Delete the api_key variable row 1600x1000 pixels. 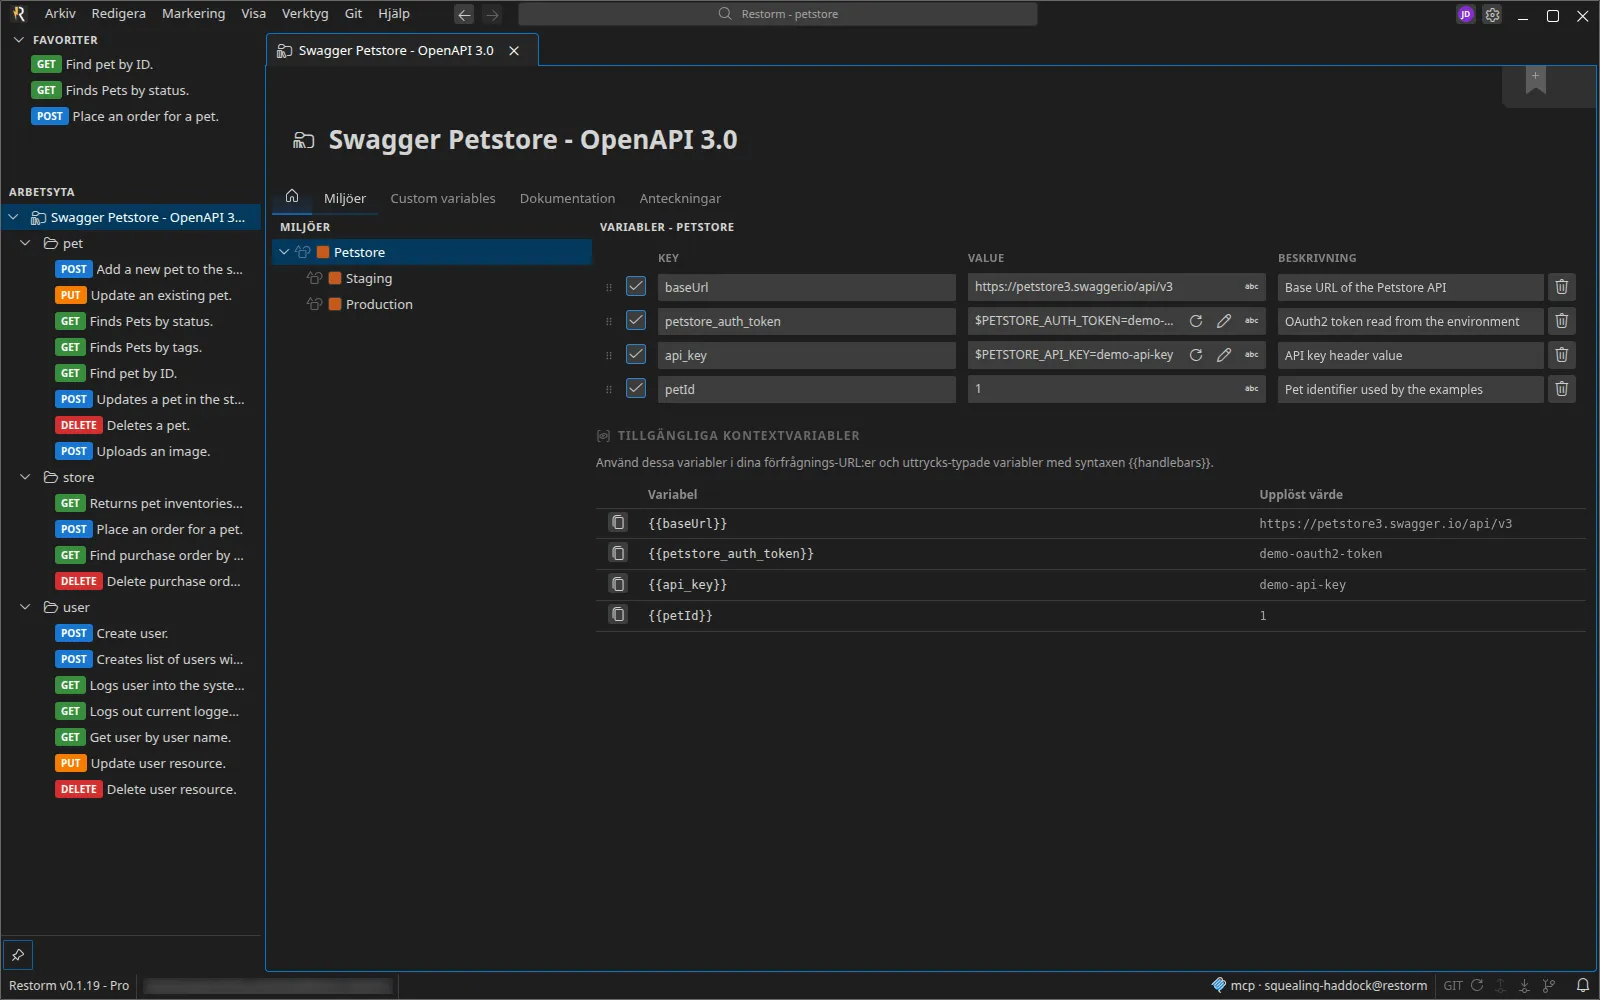1561,355
